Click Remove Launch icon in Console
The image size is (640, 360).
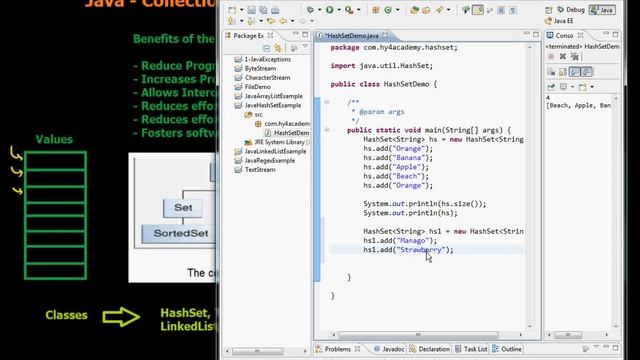[563, 56]
